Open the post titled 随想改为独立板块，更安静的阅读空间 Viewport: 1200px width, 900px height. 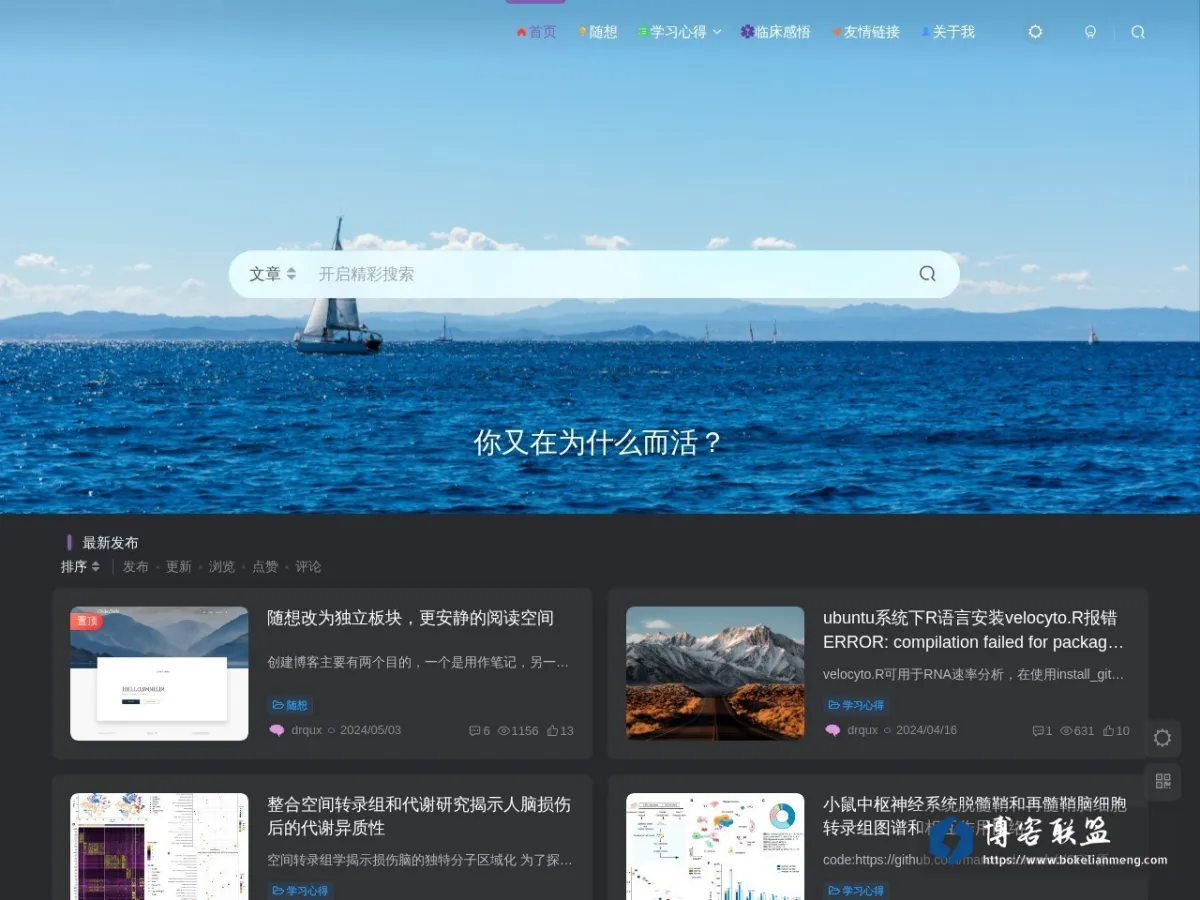410,618
